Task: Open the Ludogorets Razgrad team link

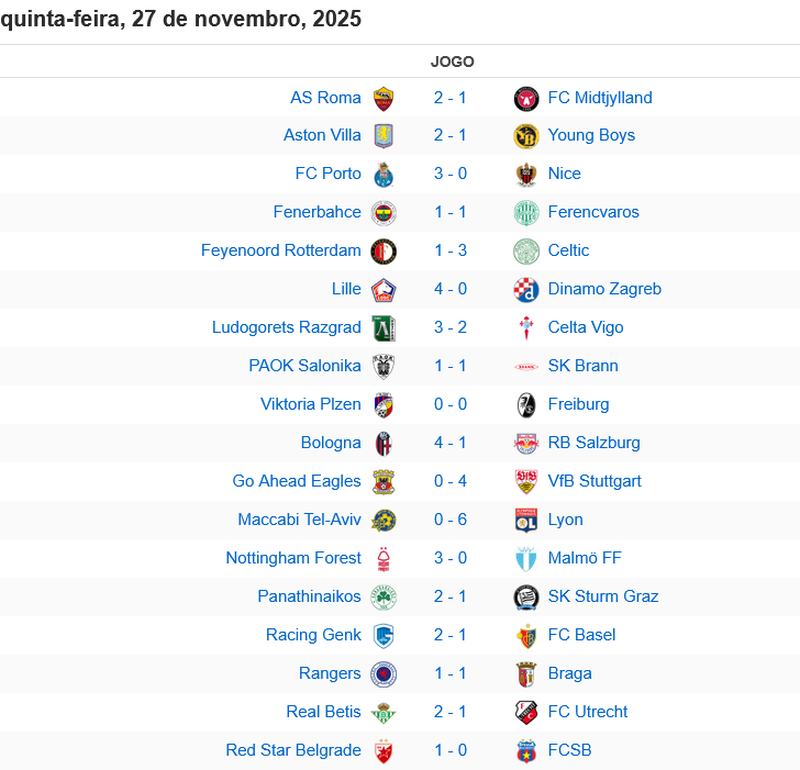Action: pyautogui.click(x=286, y=327)
